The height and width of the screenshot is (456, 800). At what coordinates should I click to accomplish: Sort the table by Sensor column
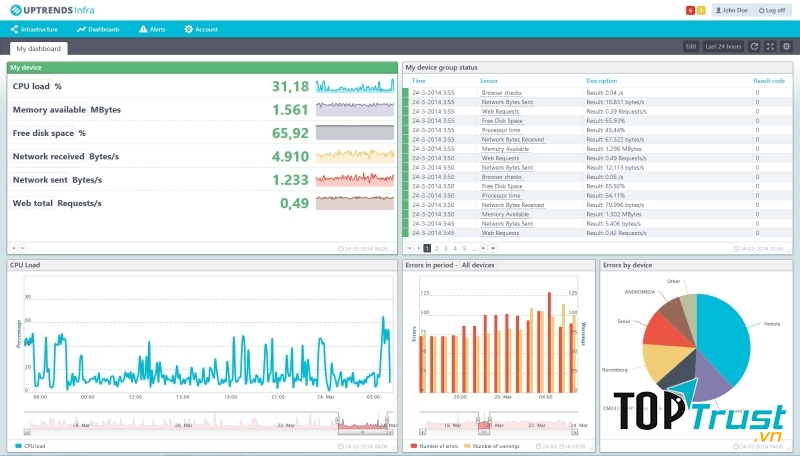point(489,80)
